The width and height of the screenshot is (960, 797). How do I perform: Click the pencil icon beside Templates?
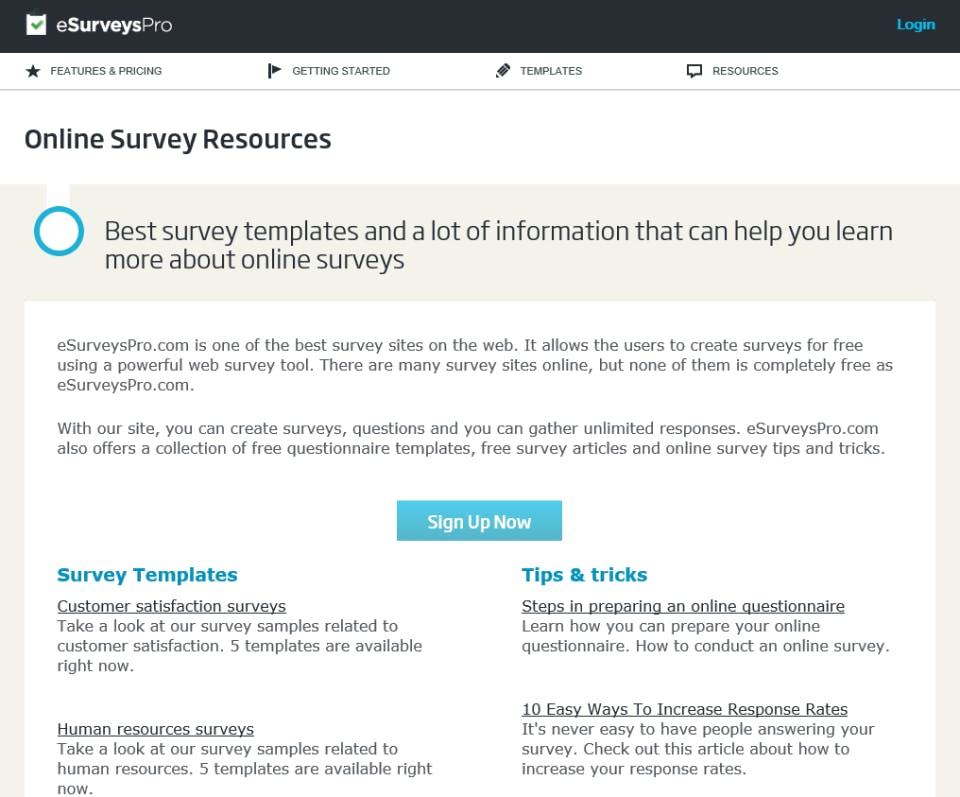[503, 71]
